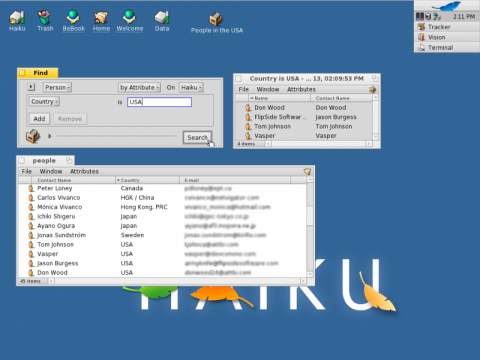Select Ichiki Shigeru icon in people window
The height and width of the screenshot is (360, 480).
click(x=31, y=216)
